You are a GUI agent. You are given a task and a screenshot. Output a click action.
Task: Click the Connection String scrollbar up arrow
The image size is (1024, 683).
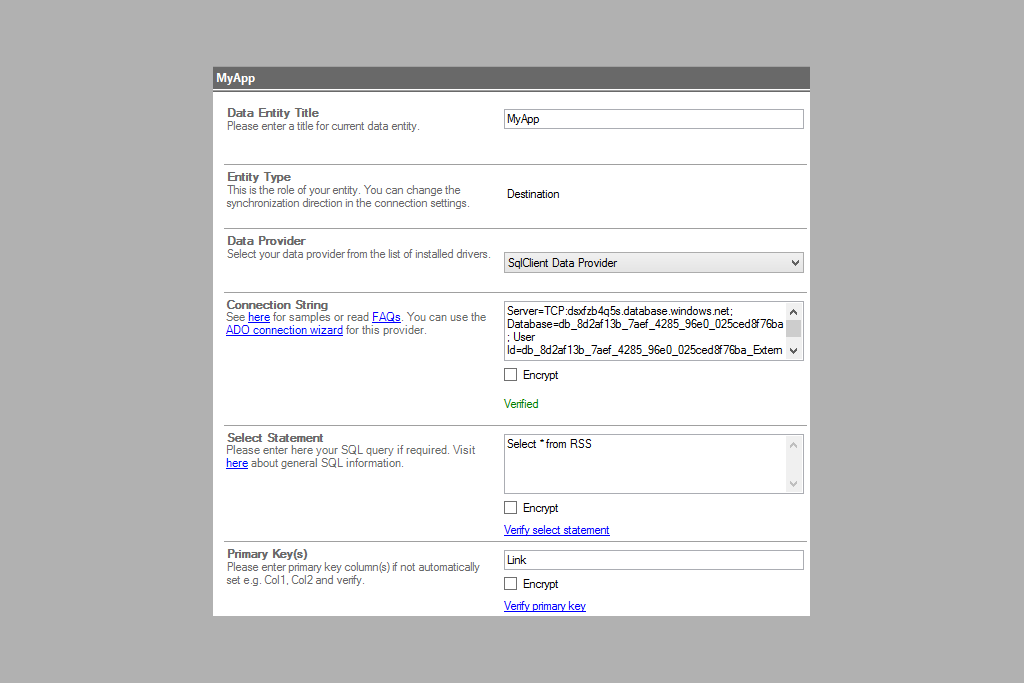794,311
